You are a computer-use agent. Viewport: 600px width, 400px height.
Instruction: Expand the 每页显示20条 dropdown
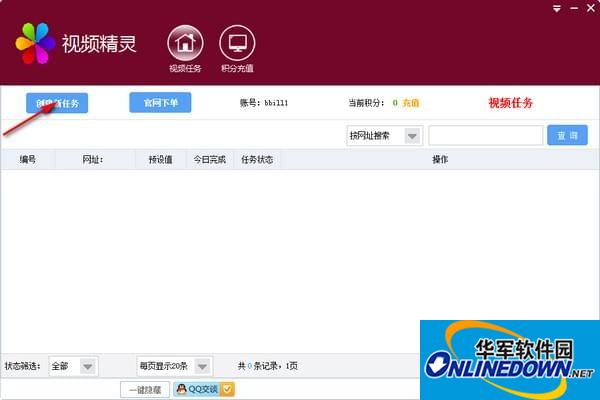coord(202,366)
